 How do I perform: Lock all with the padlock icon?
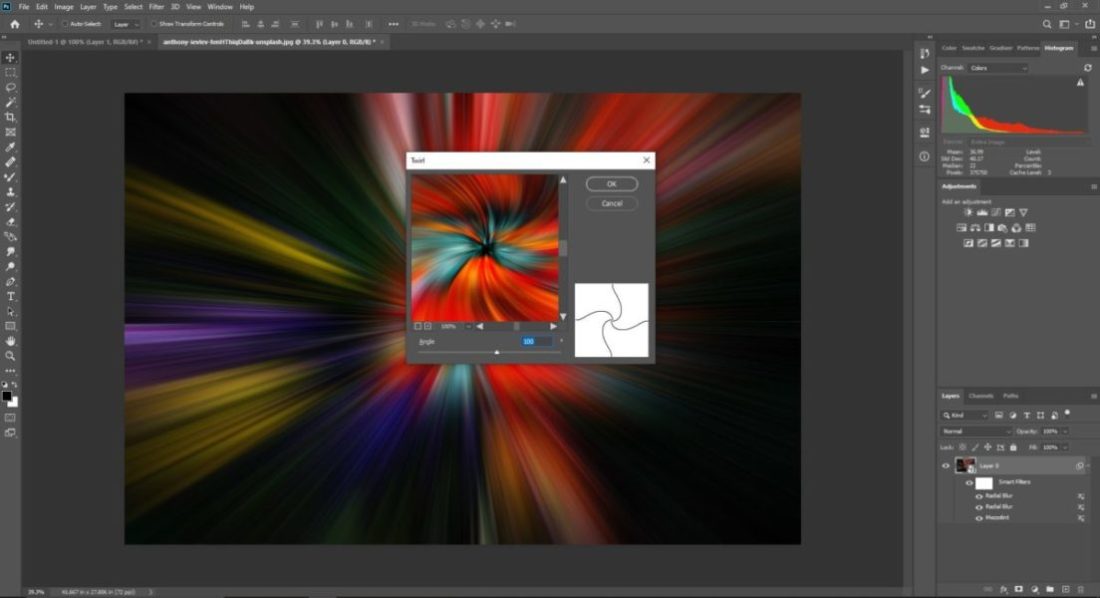coord(1013,447)
